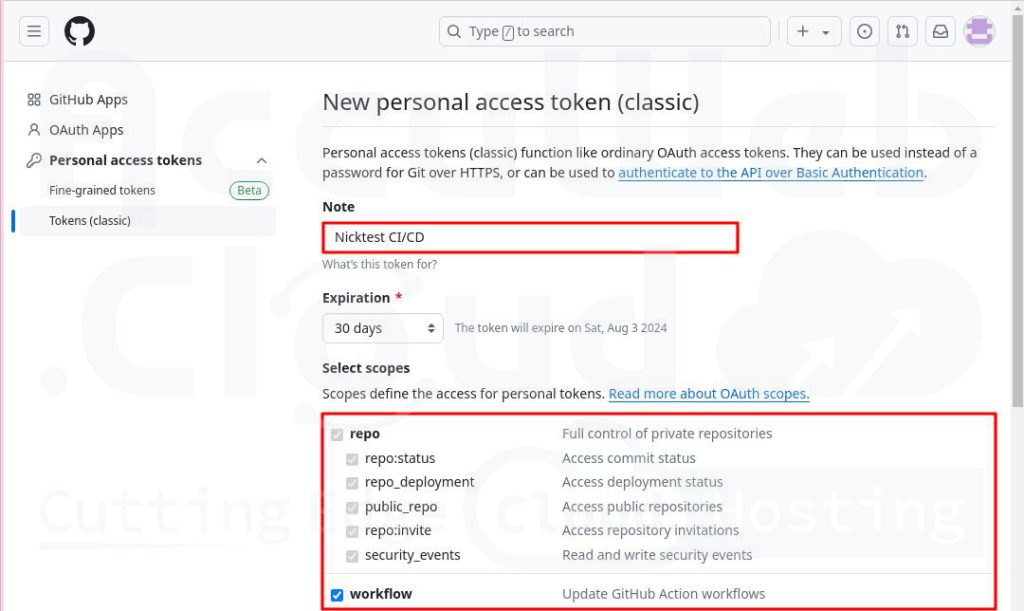Image resolution: width=1024 pixels, height=611 pixels.
Task: Open the issues dashboard icon
Action: [864, 30]
